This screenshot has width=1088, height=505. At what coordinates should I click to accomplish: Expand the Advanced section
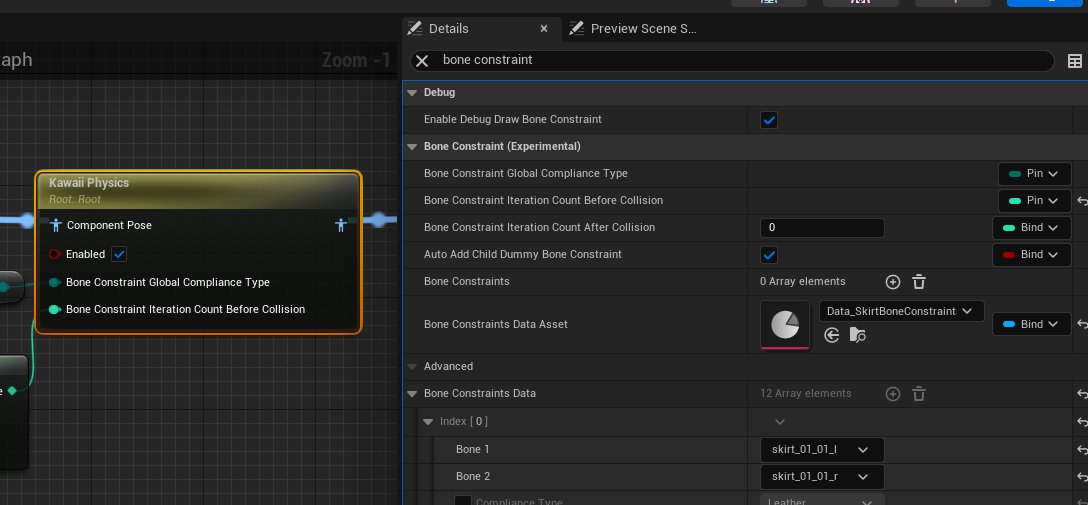412,367
